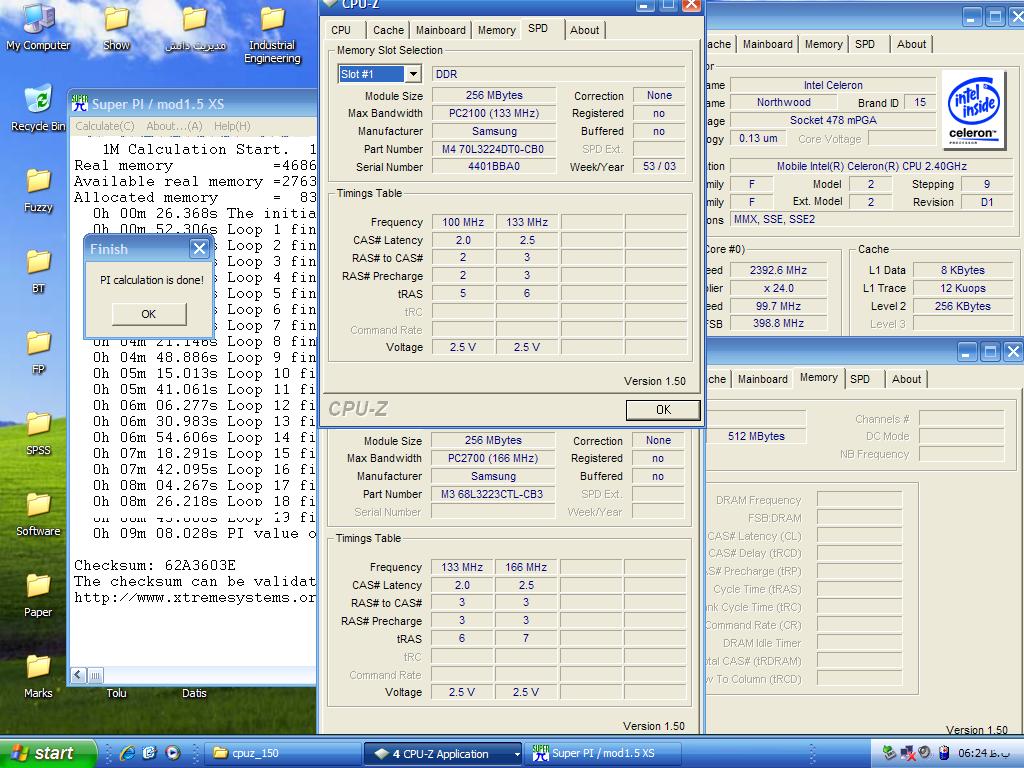
Task: Open the Software folder
Action: 38,514
